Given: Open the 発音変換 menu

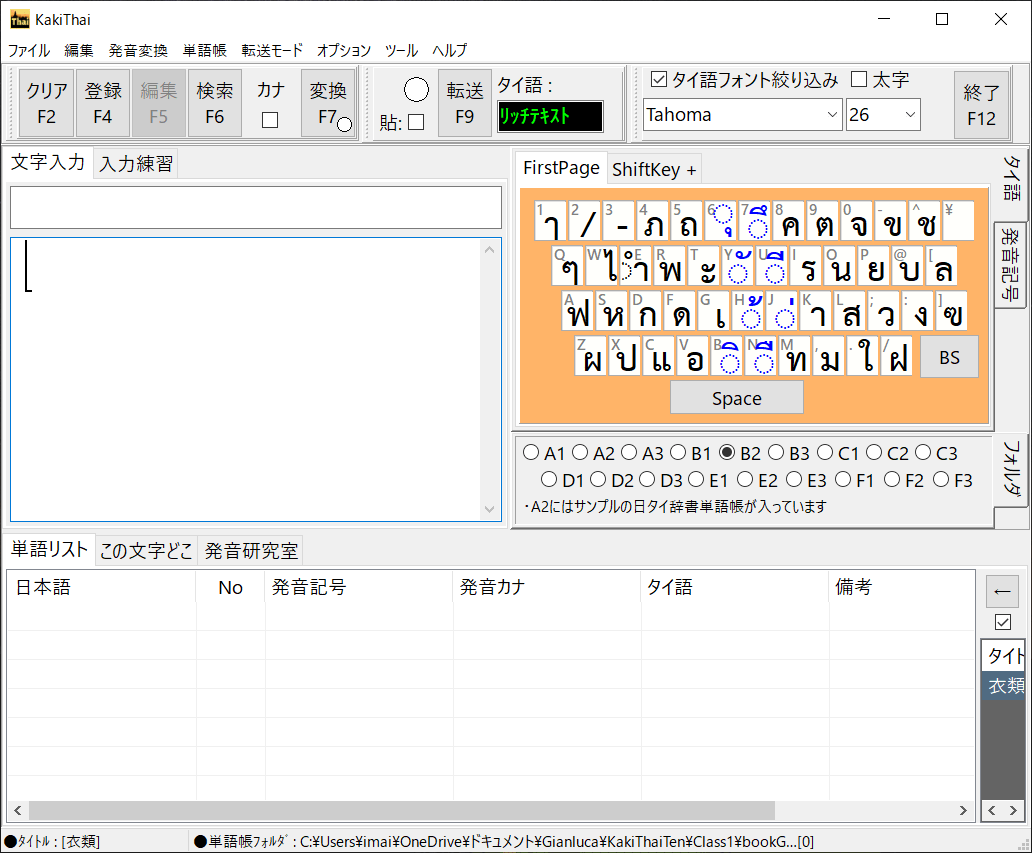Looking at the screenshot, I should tap(138, 50).
